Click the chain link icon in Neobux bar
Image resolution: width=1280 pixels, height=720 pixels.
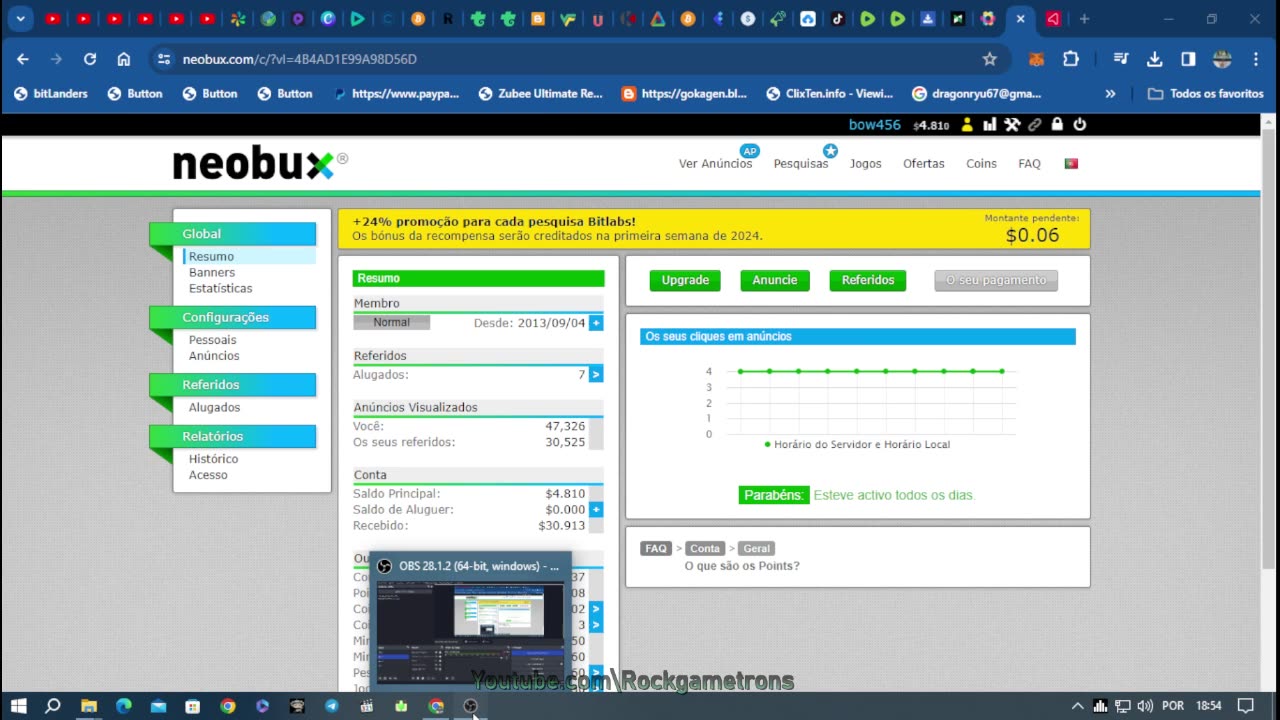coord(1035,125)
